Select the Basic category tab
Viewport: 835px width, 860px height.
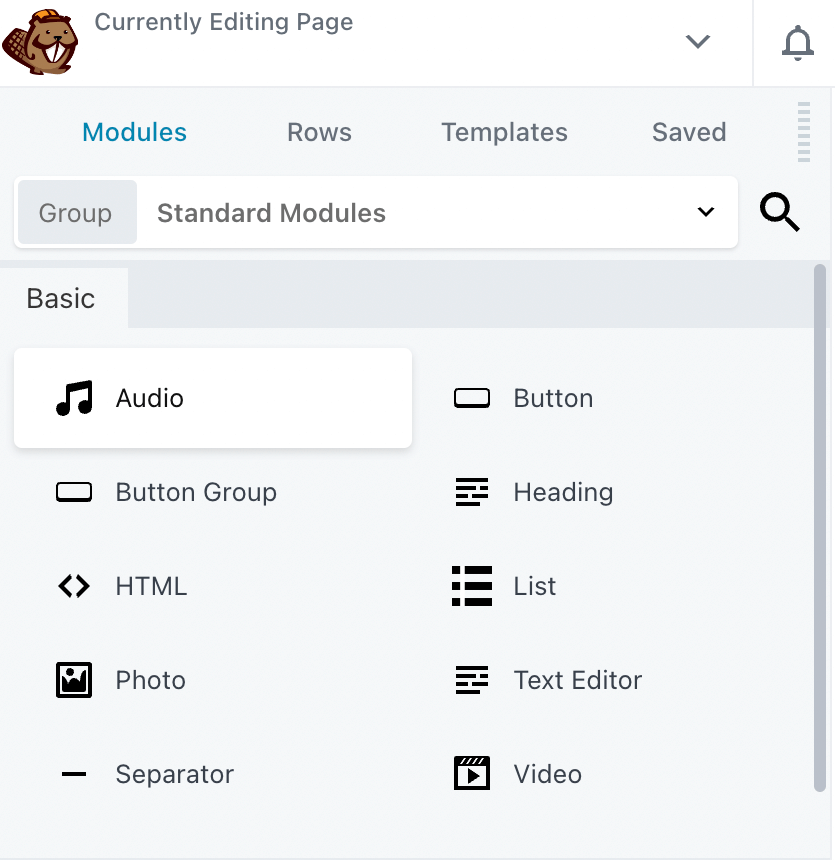pyautogui.click(x=62, y=297)
